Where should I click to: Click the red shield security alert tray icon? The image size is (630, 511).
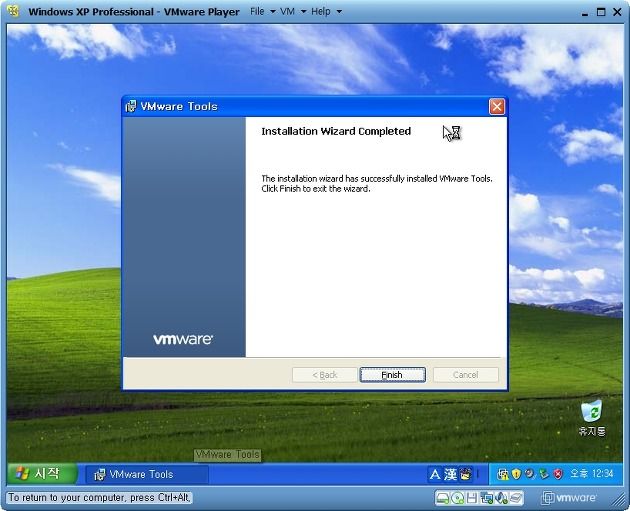558,474
